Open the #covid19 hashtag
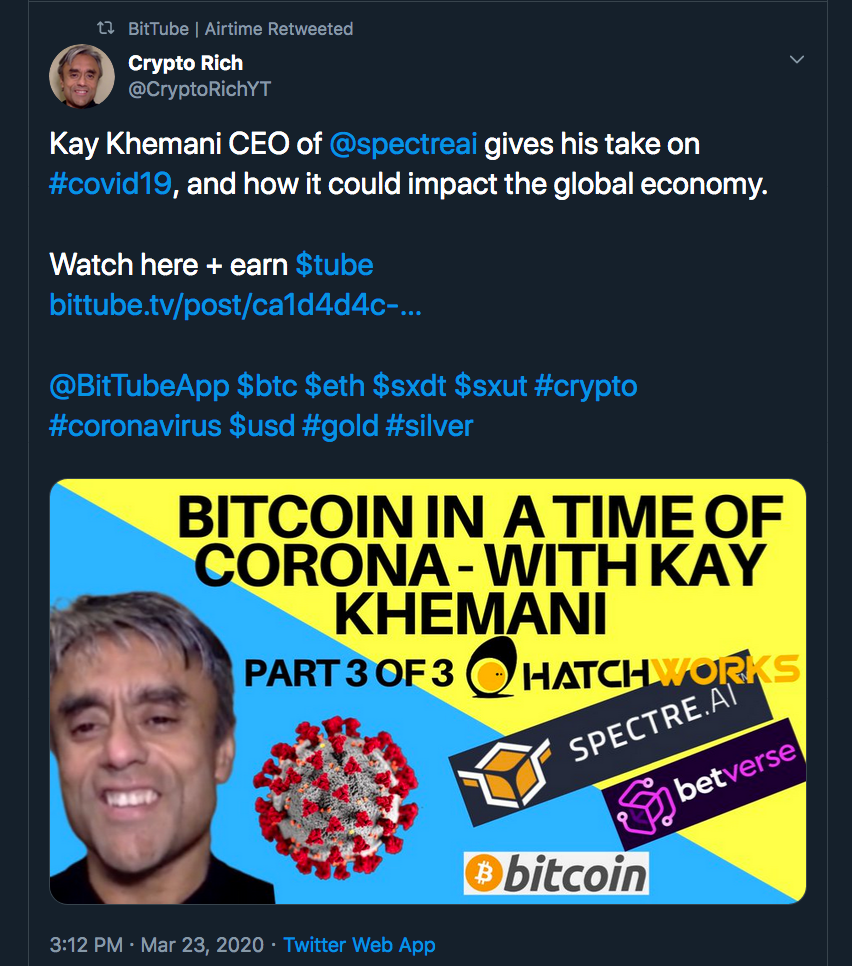This screenshot has height=966, width=852. 110,185
